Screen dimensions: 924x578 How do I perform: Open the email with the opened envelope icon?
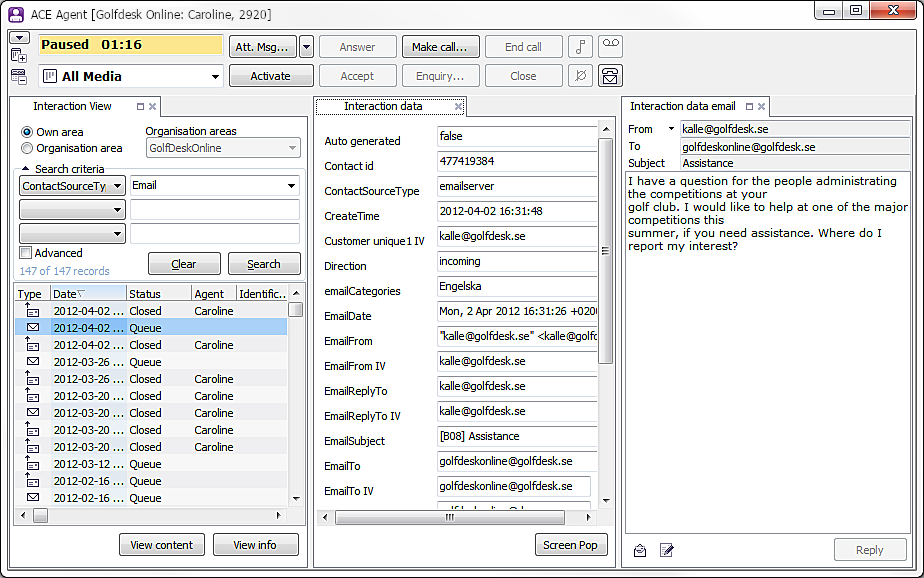tap(640, 551)
